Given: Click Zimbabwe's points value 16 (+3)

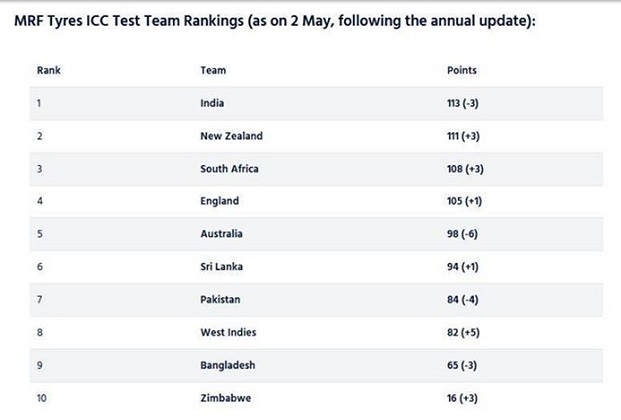Looking at the screenshot, I should [462, 398].
